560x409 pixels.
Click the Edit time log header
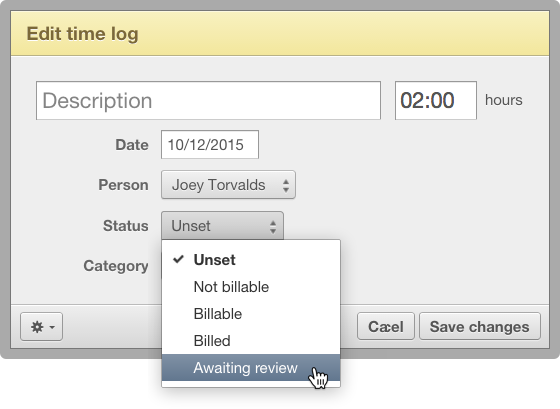click(82, 34)
